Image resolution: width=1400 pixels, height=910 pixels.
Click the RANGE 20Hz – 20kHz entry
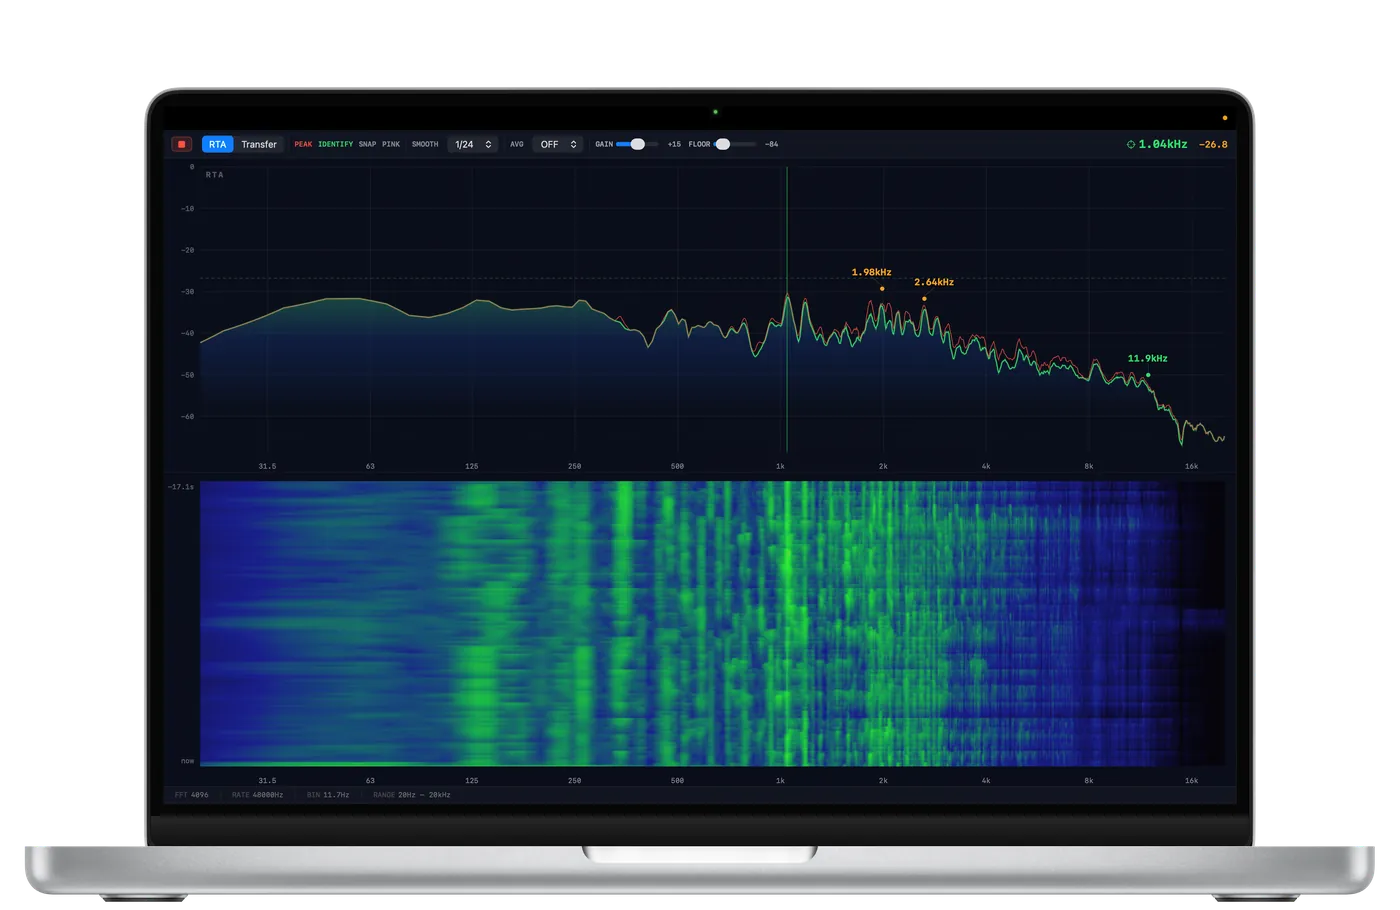point(412,795)
